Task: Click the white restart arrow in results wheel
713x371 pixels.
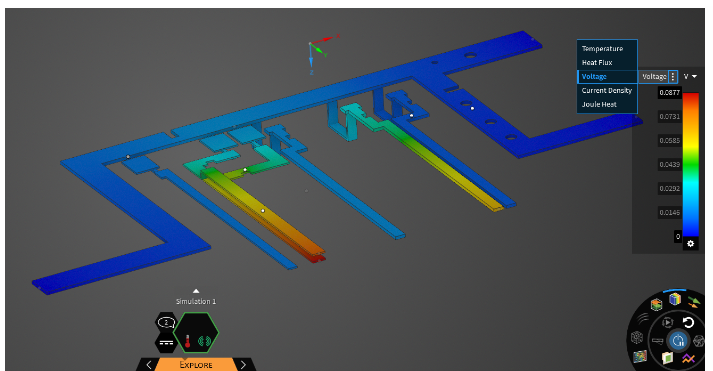Action: (688, 322)
